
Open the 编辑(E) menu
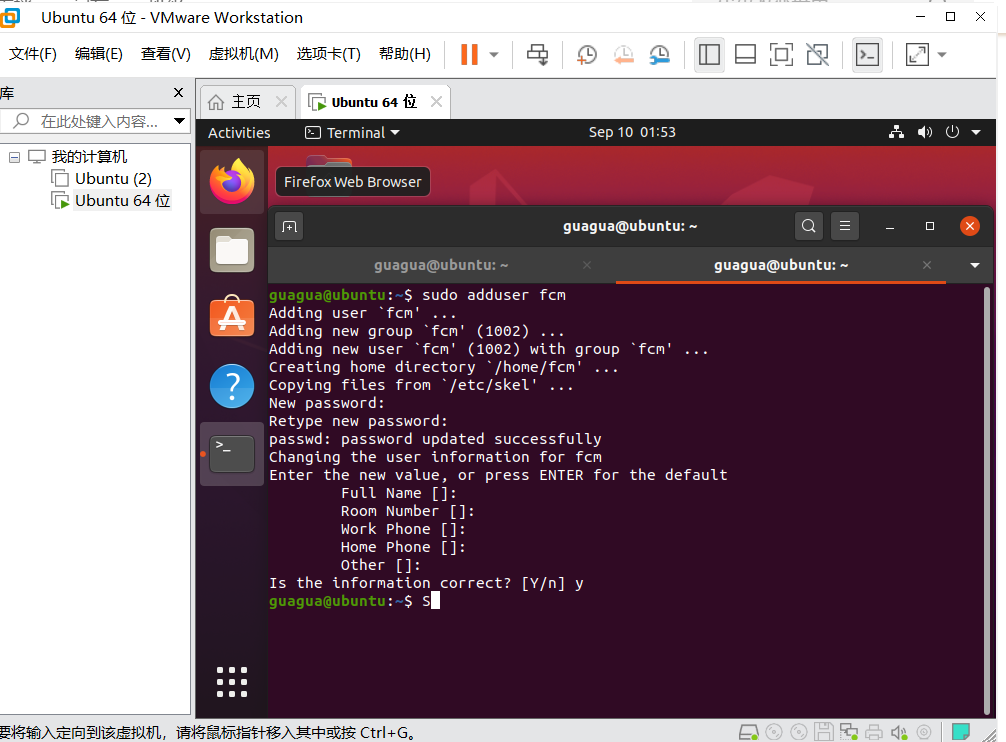point(99,54)
